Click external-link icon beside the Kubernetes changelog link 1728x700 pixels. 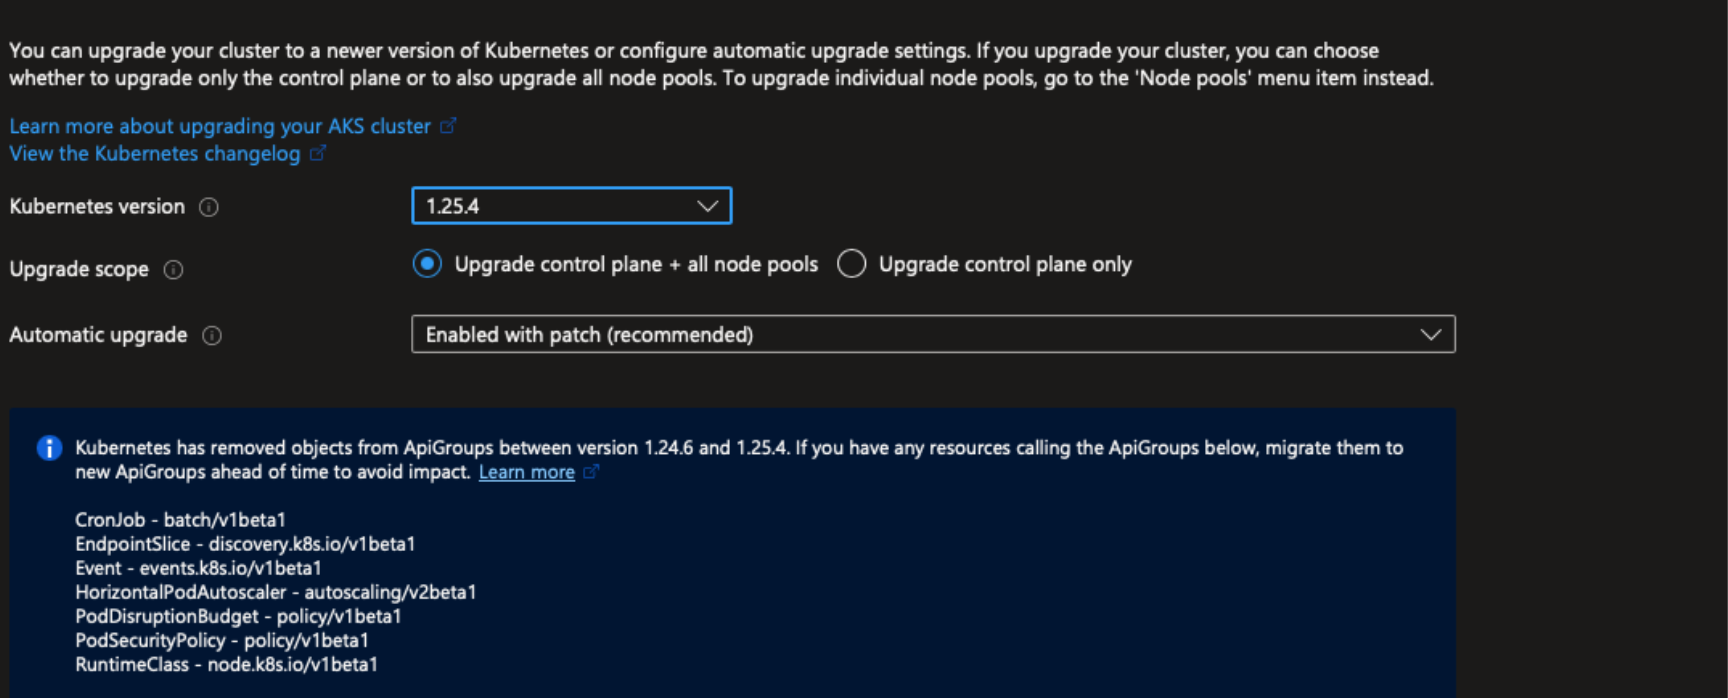click(318, 154)
